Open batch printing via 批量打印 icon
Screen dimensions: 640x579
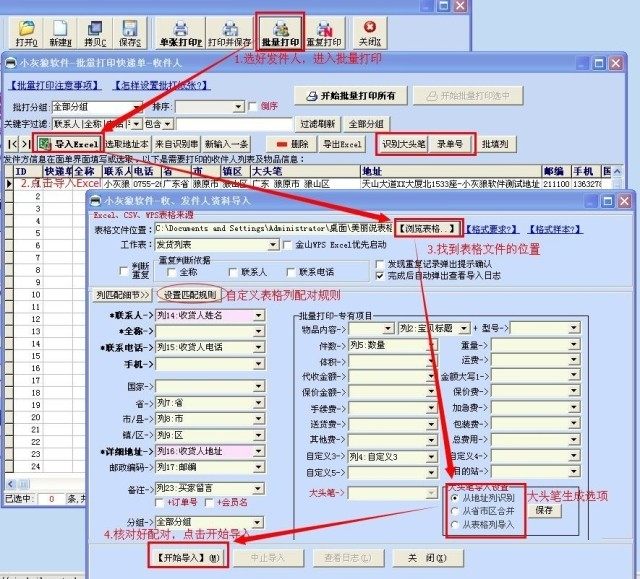point(280,33)
